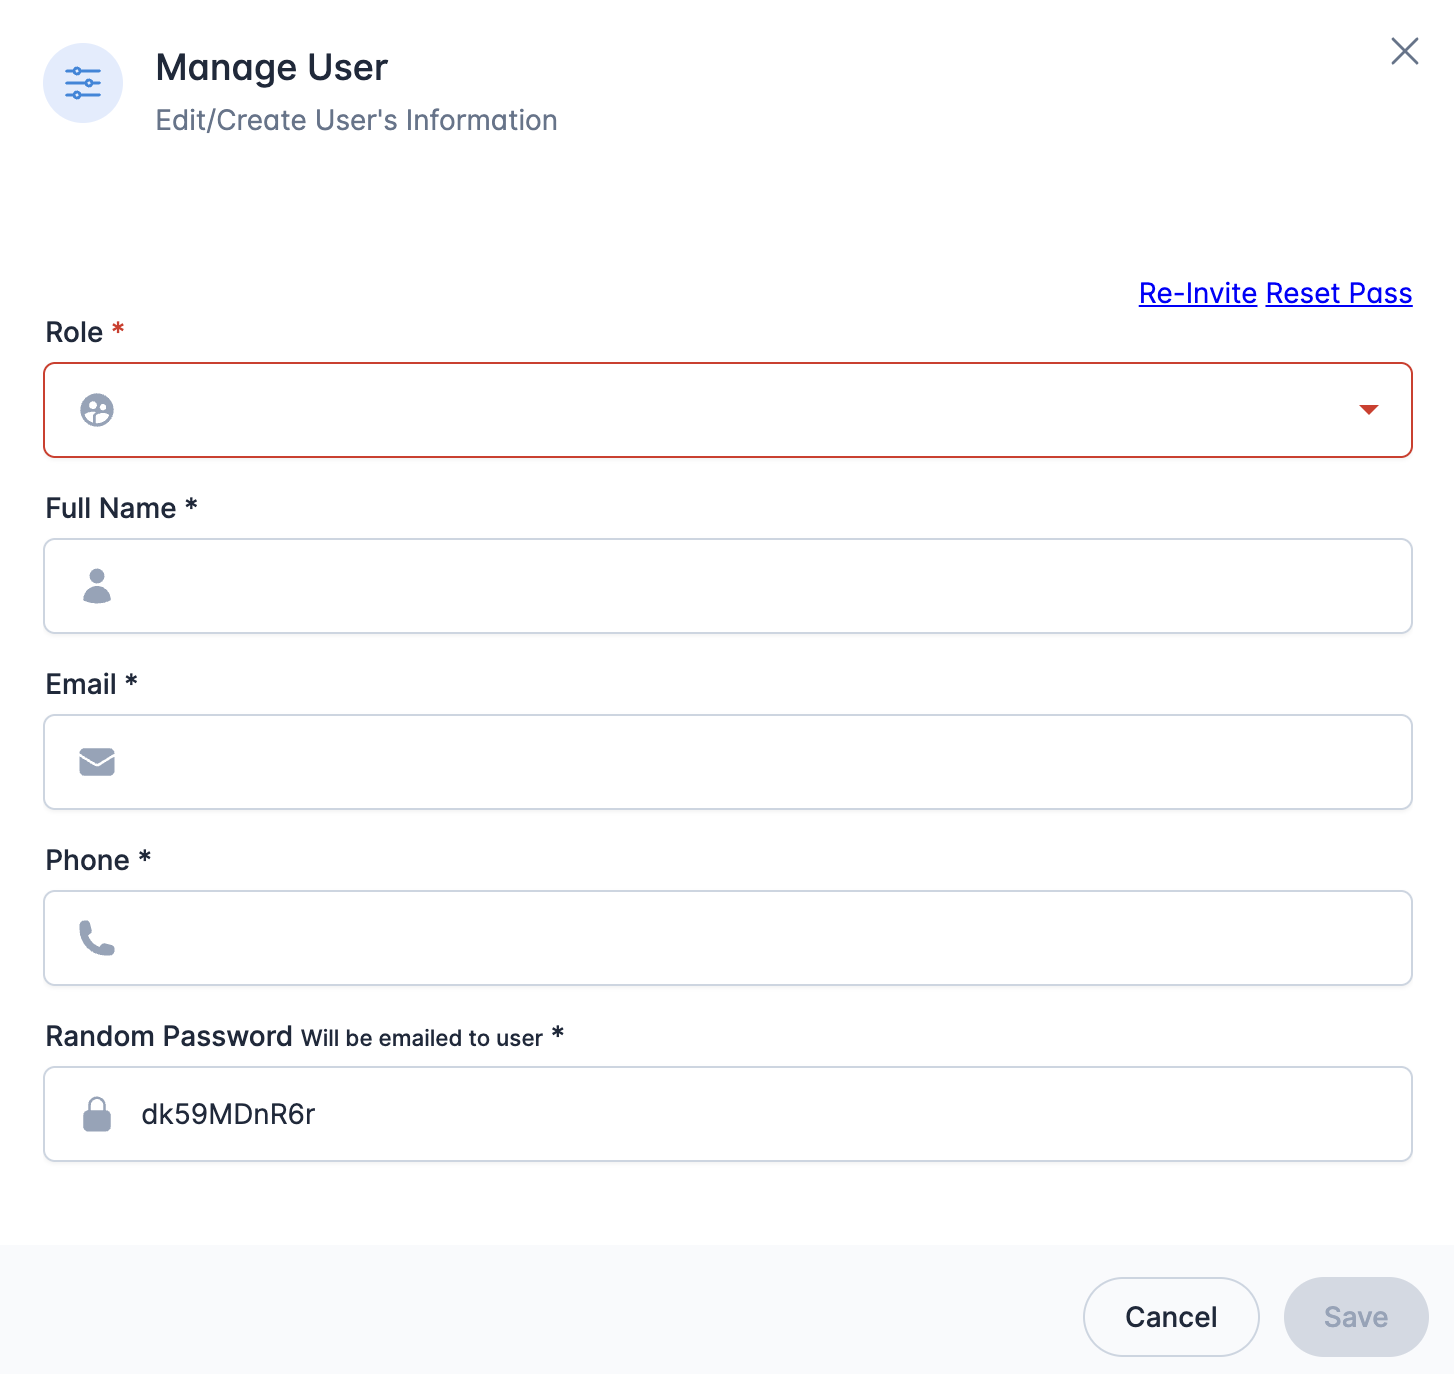Click the Full Name field label
Image resolution: width=1454 pixels, height=1374 pixels.
point(111,508)
